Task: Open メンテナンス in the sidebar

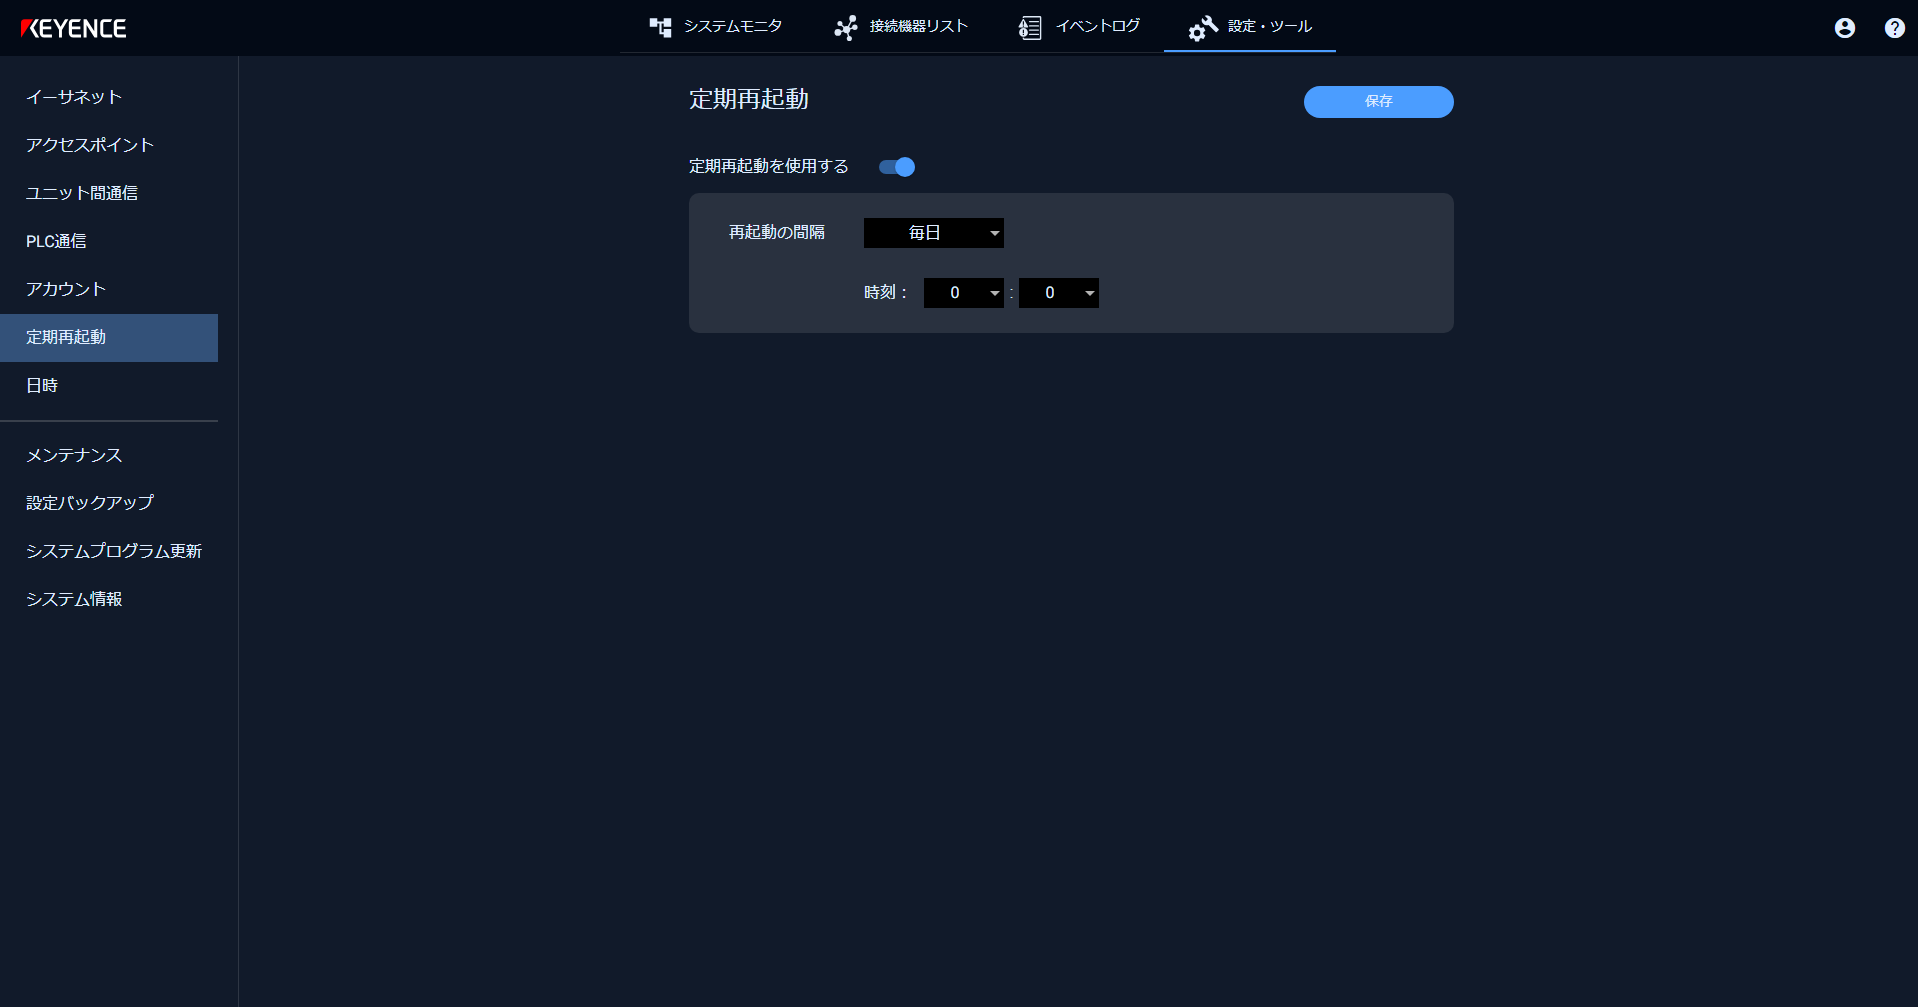Action: click(x=74, y=455)
